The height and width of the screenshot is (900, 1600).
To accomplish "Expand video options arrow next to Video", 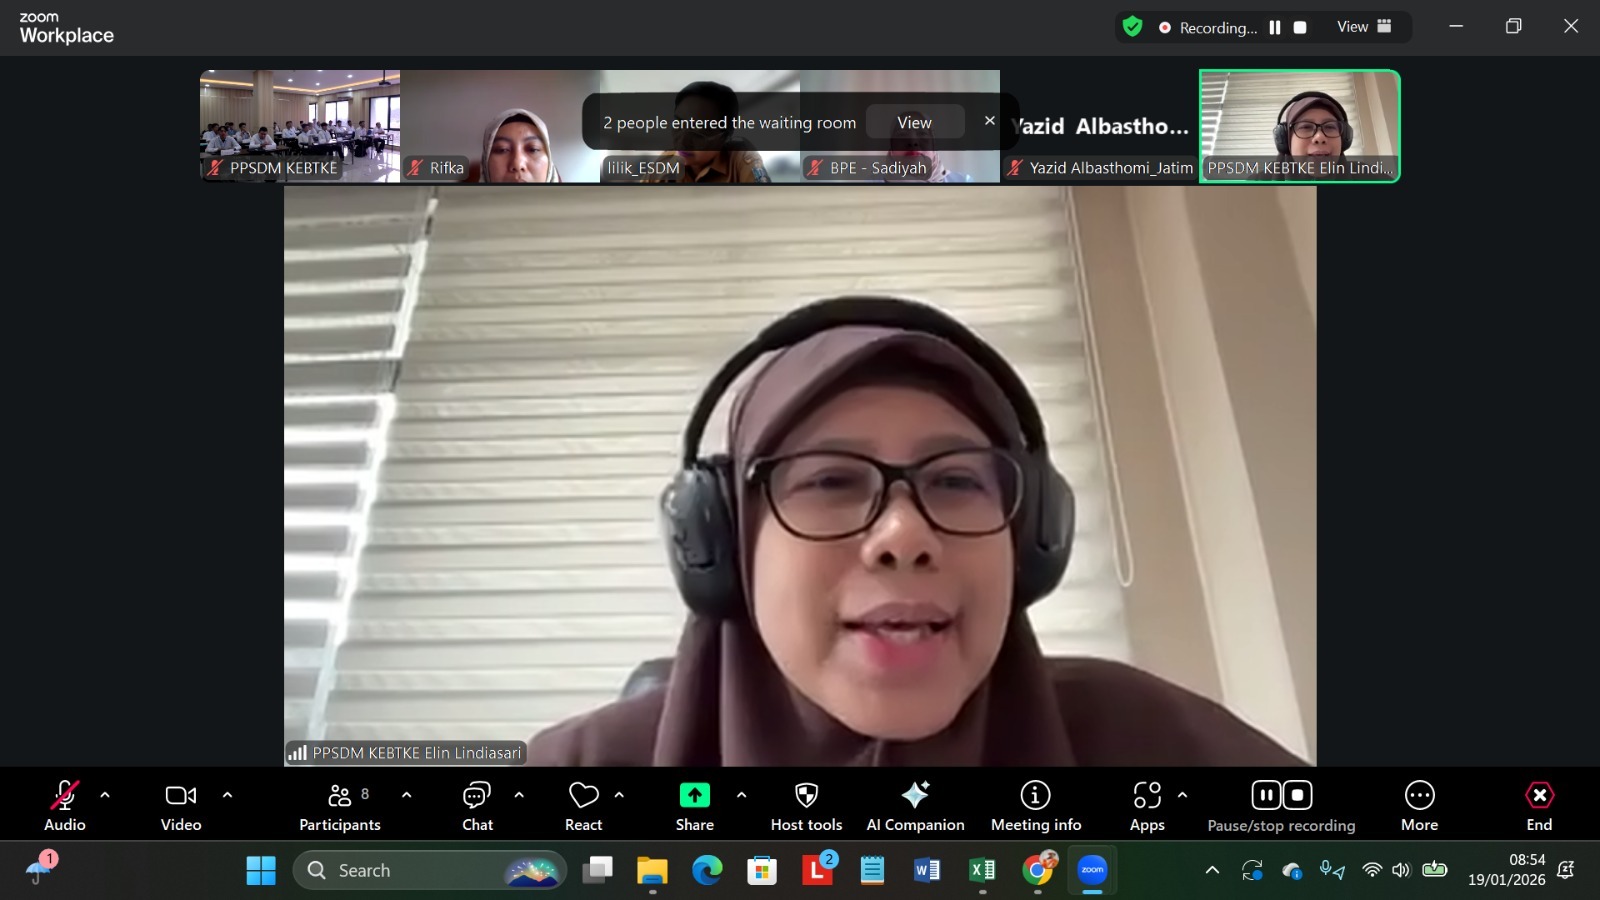I will click(x=227, y=796).
